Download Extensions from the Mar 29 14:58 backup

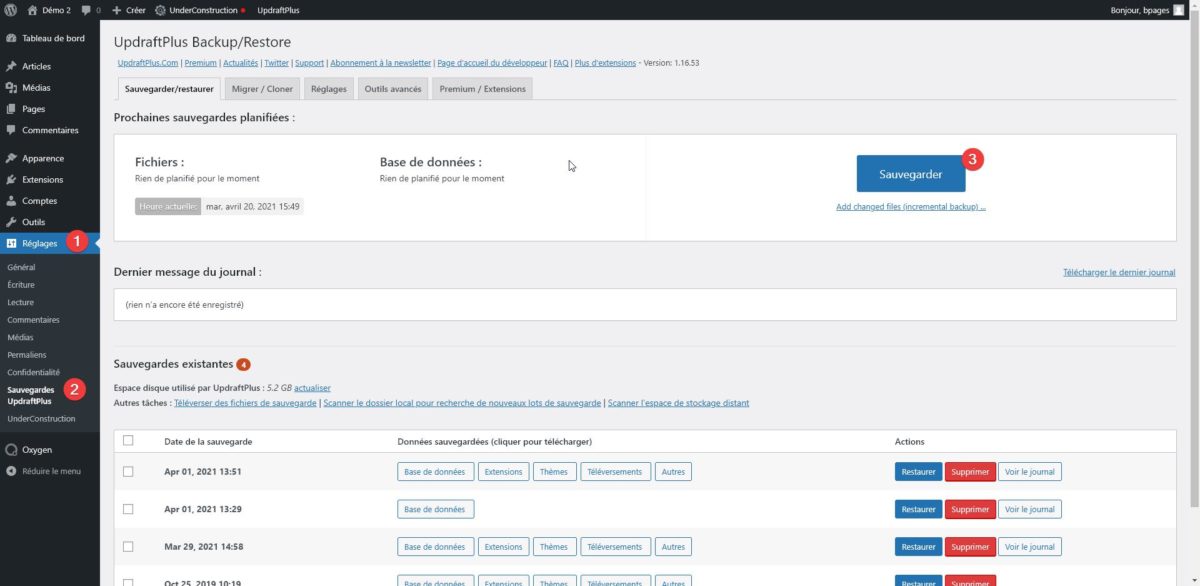click(x=503, y=547)
